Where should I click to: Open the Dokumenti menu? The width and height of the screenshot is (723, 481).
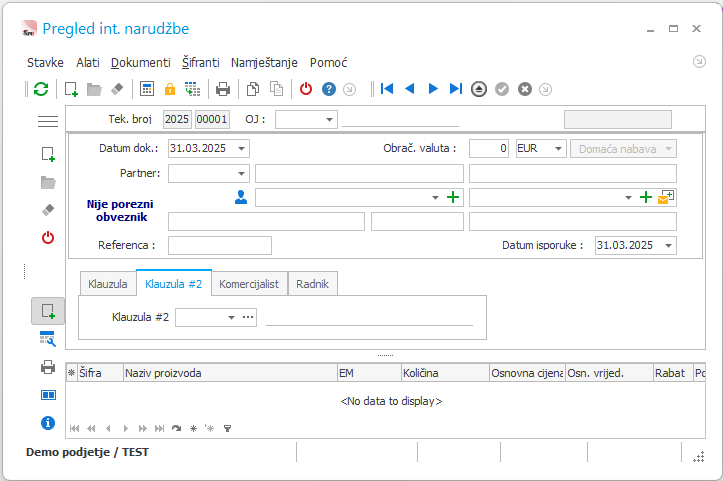coord(141,63)
